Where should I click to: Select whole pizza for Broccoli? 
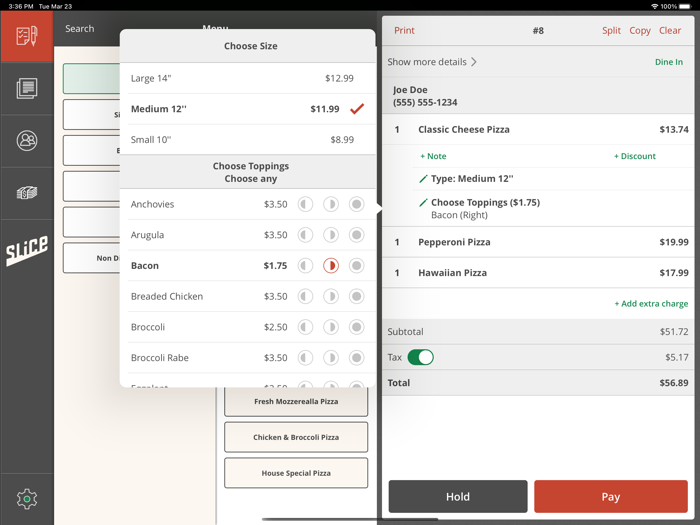pyautogui.click(x=357, y=327)
